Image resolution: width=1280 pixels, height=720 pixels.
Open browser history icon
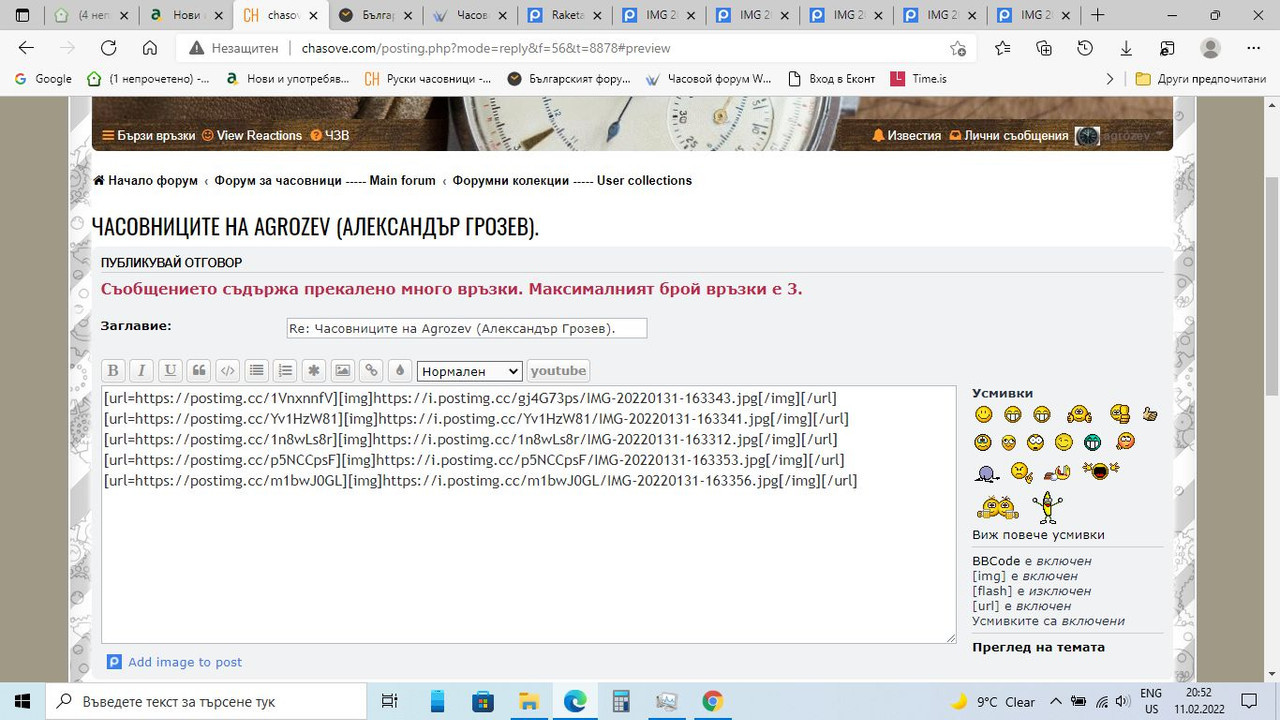(x=1085, y=48)
